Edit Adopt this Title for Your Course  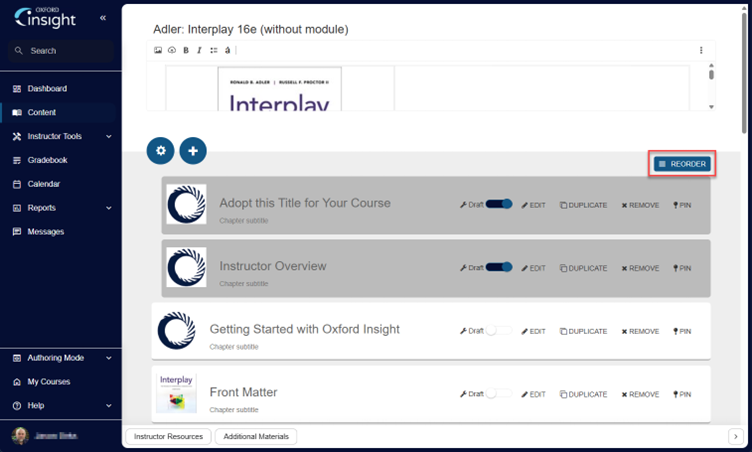[x=533, y=205]
